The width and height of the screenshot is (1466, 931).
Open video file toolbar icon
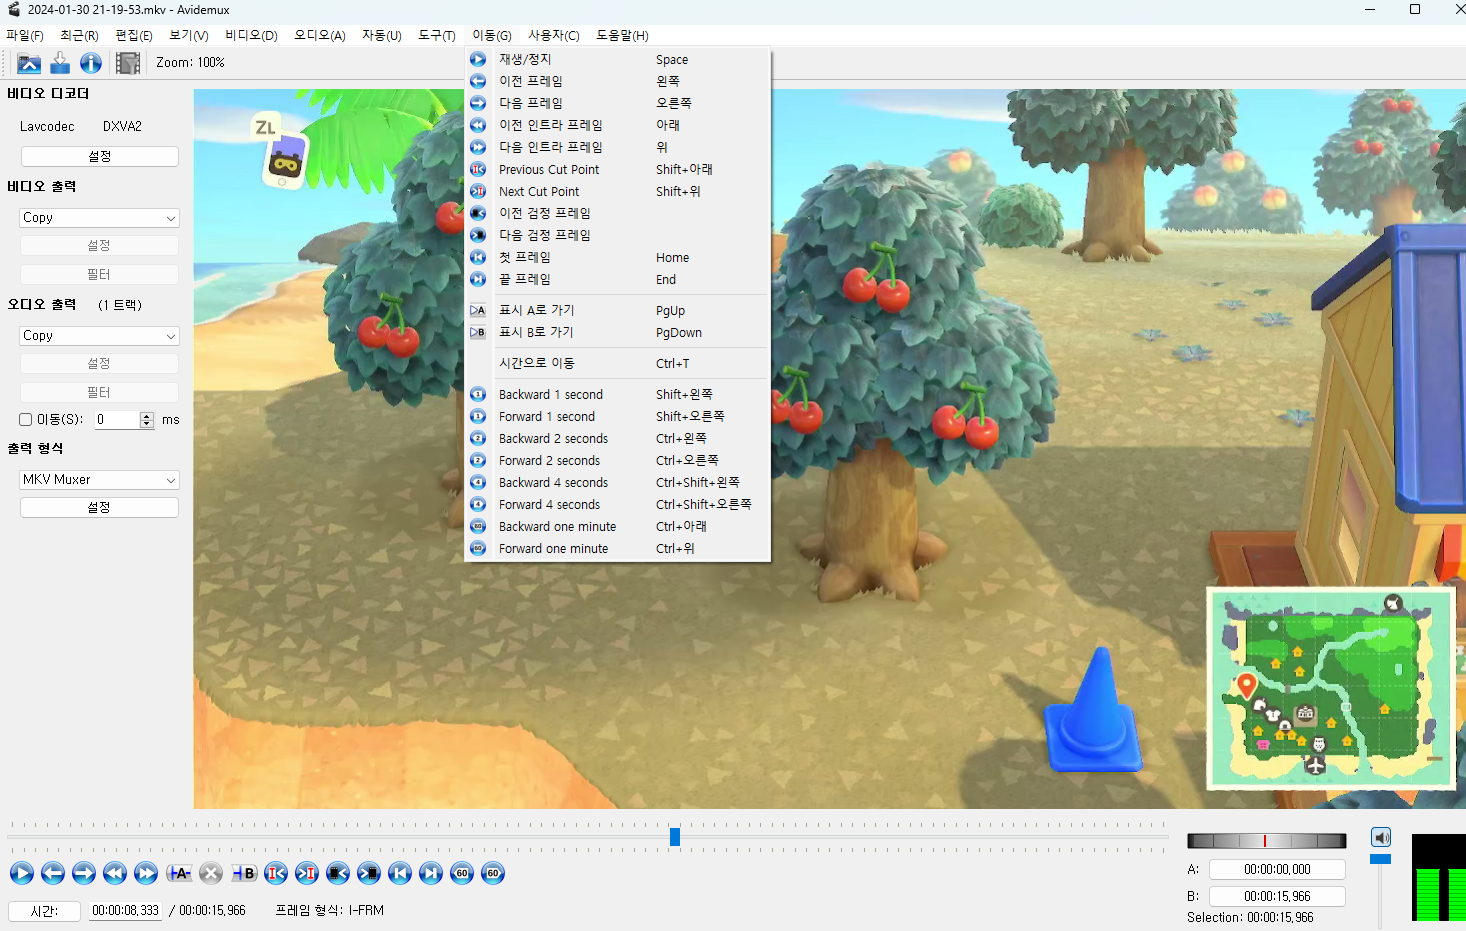(x=29, y=63)
